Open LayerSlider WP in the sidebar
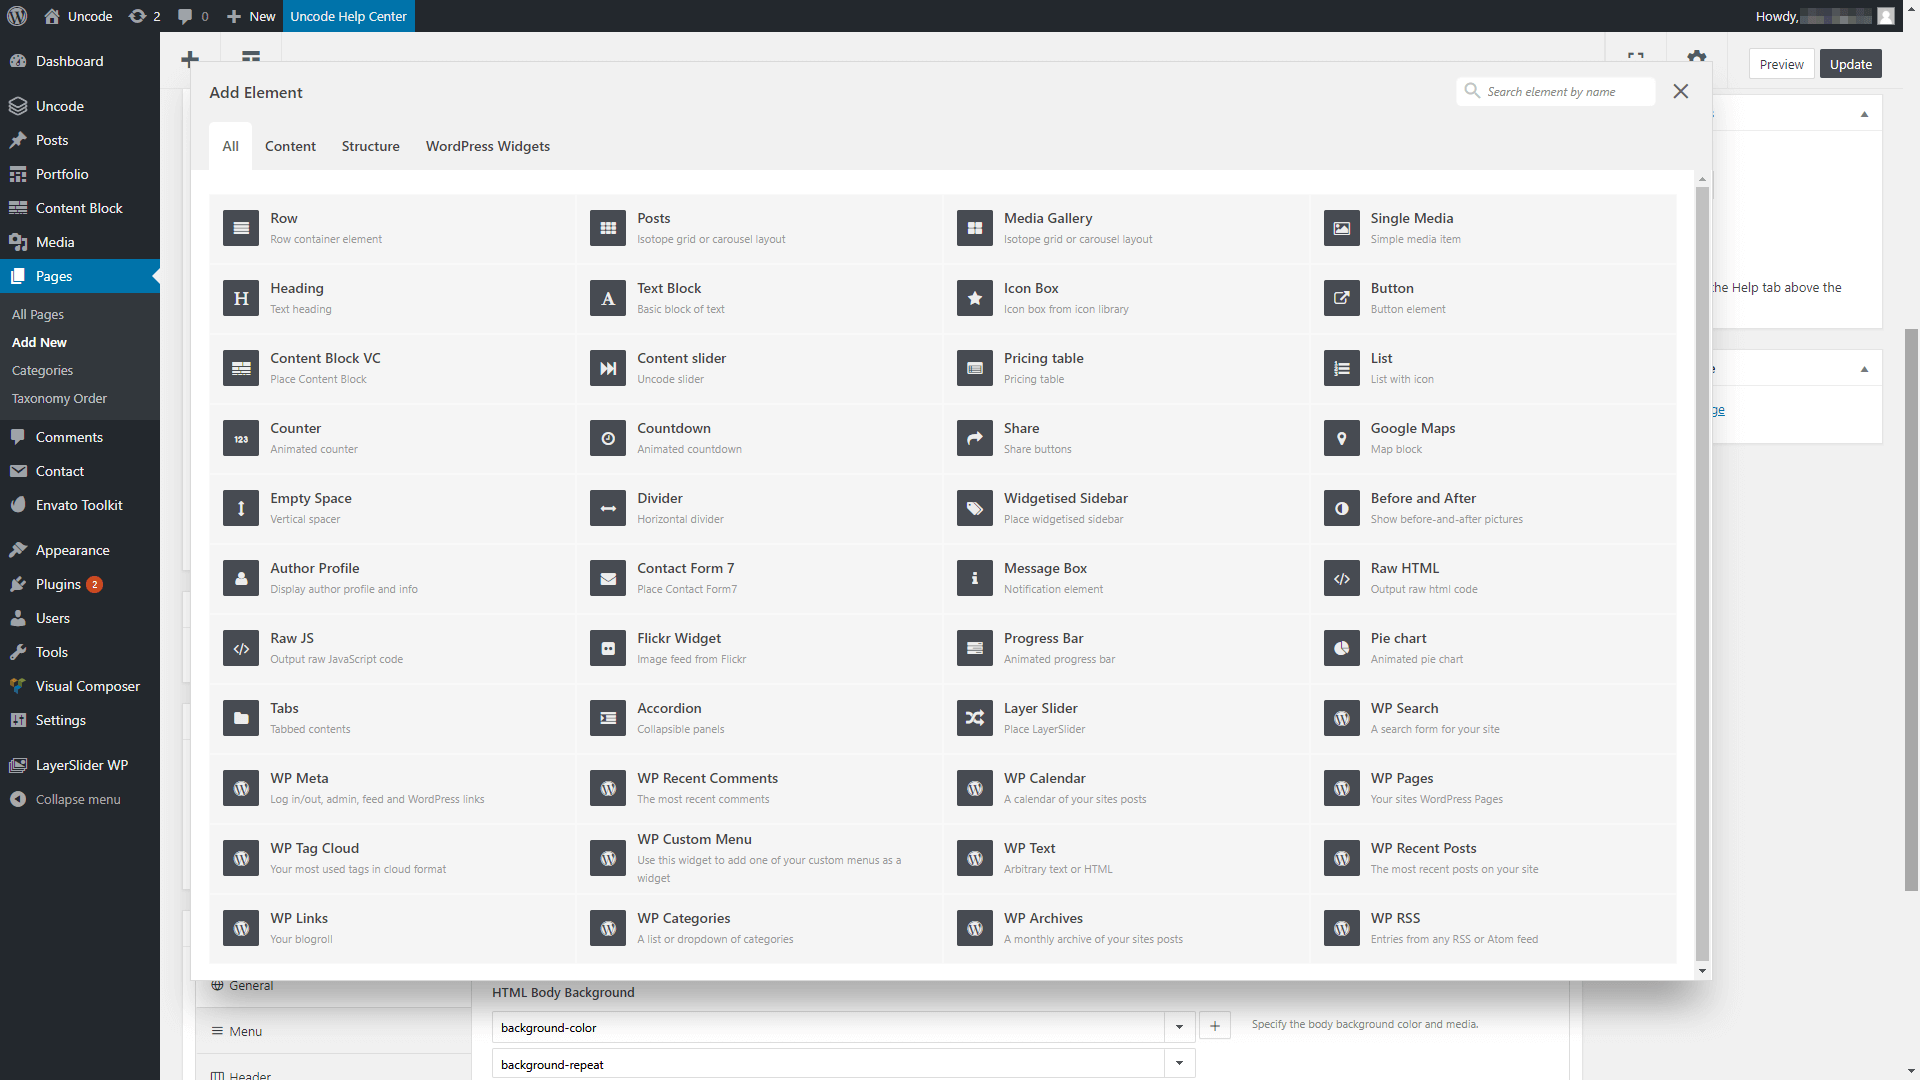This screenshot has width=1920, height=1080. click(x=80, y=765)
